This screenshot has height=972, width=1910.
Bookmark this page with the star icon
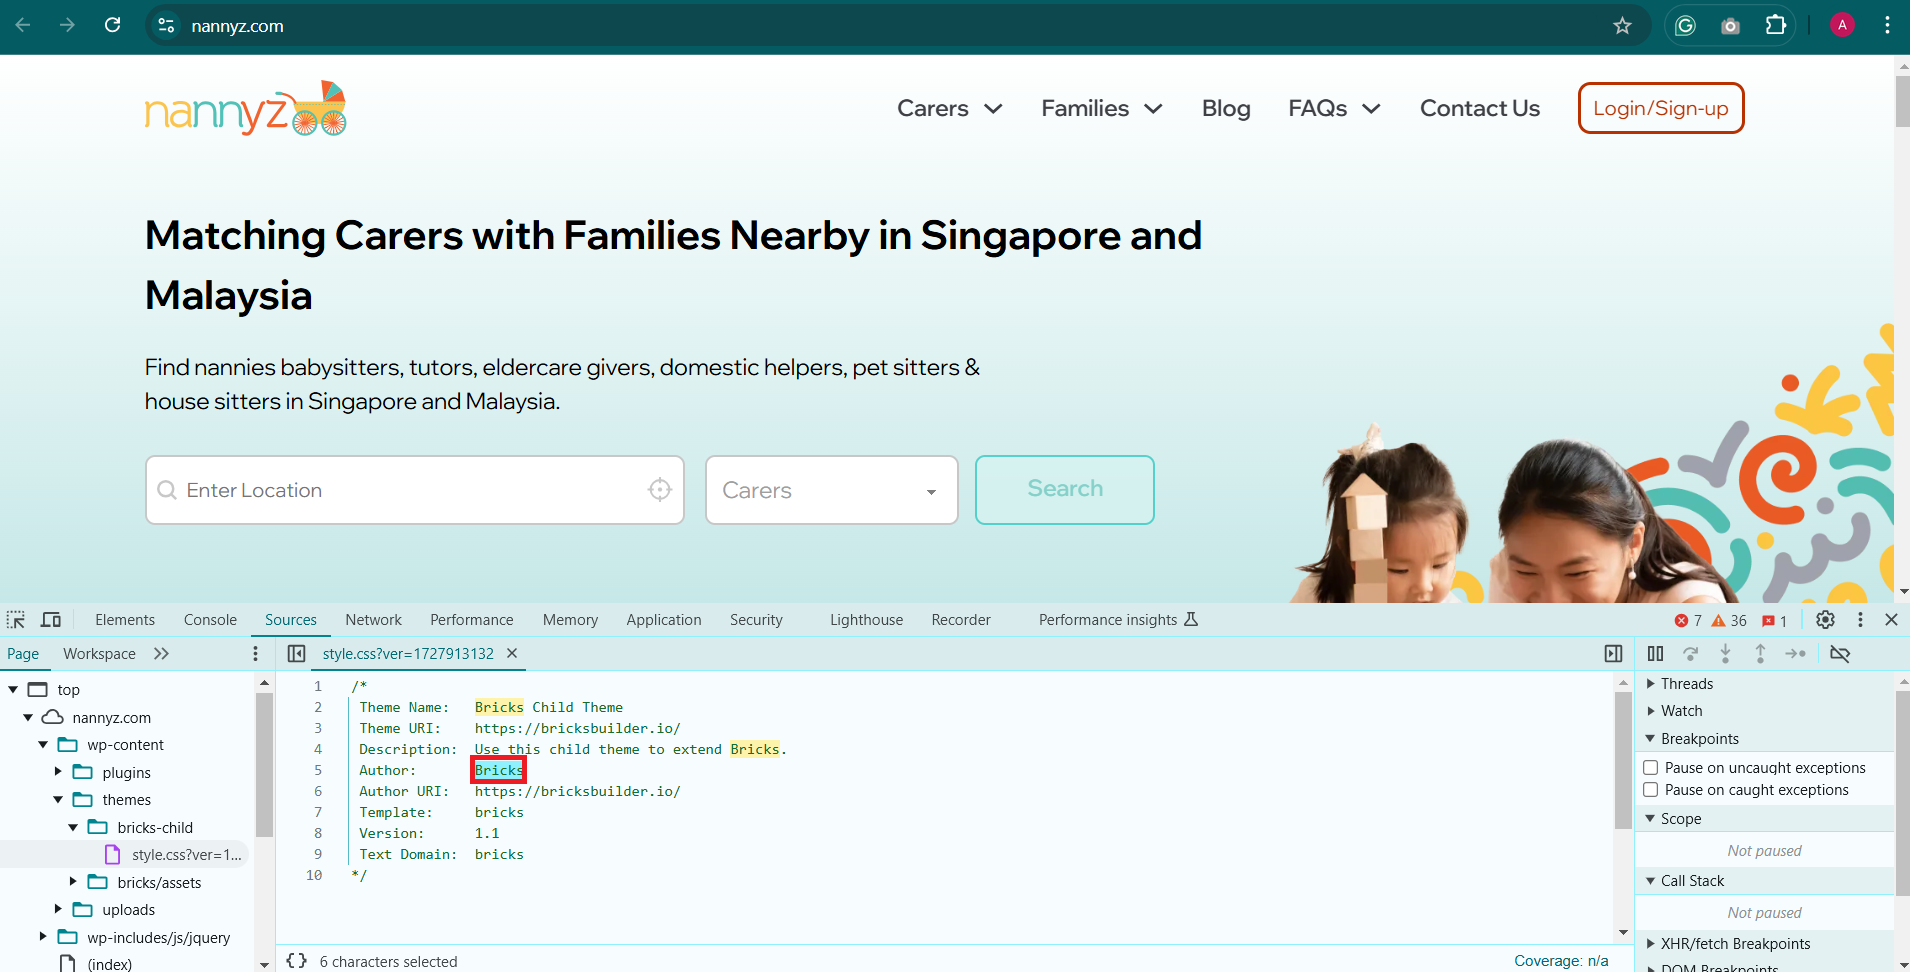pos(1622,25)
